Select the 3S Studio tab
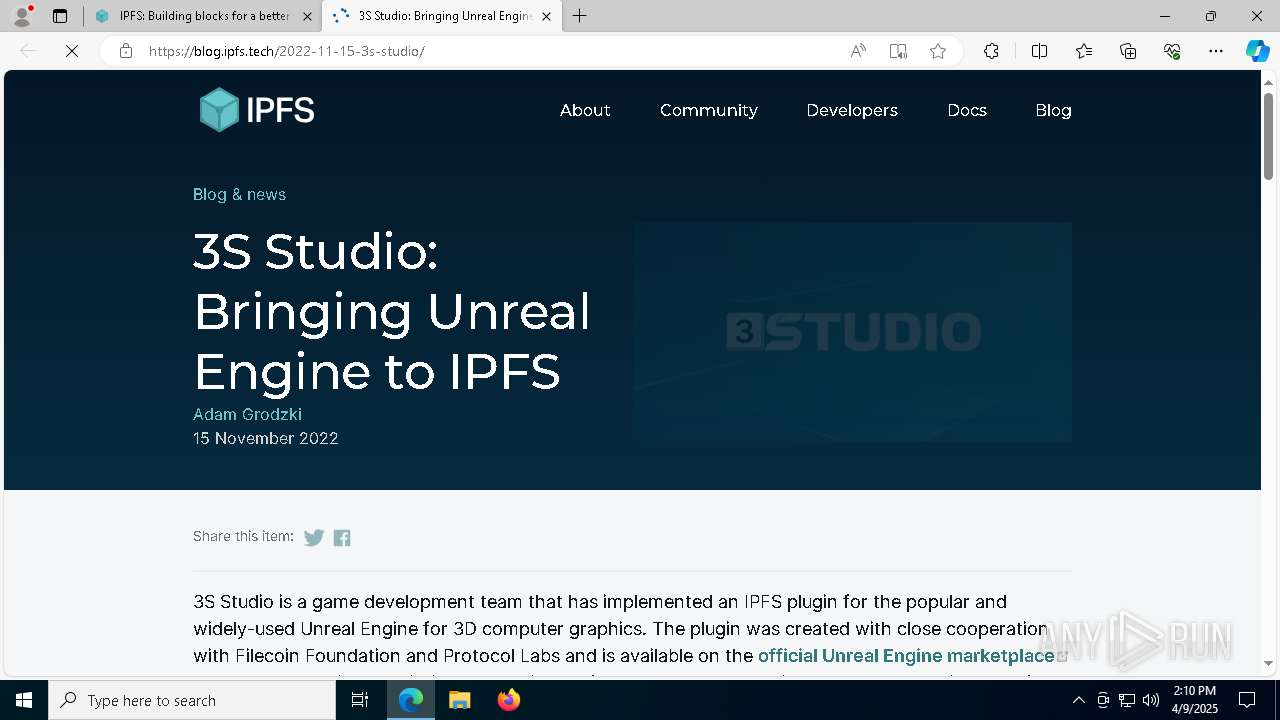The height and width of the screenshot is (720, 1280). 443,16
